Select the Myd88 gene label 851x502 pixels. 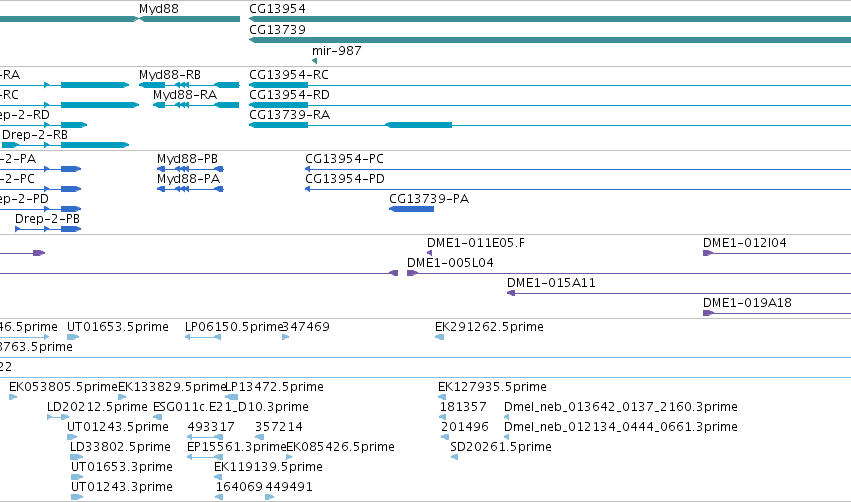pyautogui.click(x=158, y=9)
